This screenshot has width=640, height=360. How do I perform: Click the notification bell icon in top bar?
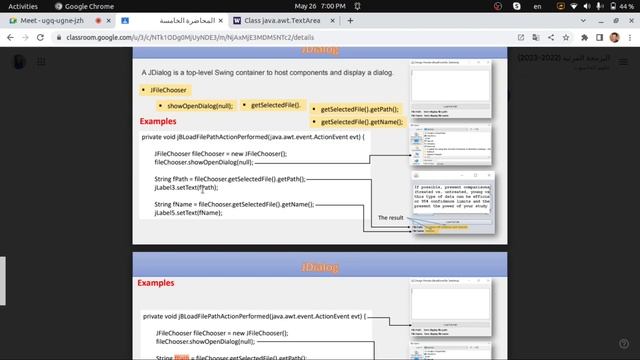click(x=358, y=6)
